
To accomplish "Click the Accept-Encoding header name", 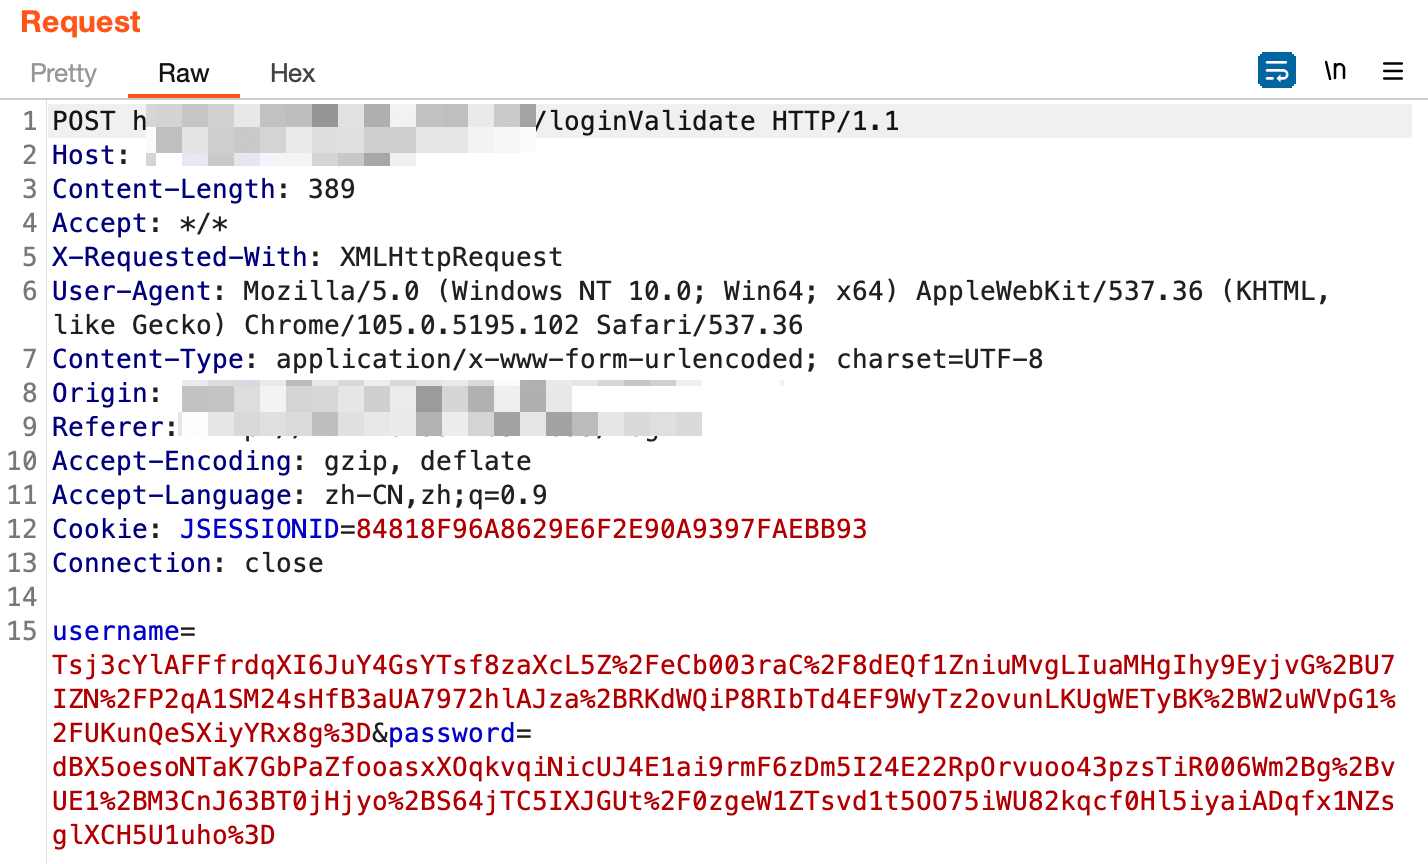I will (x=171, y=461).
